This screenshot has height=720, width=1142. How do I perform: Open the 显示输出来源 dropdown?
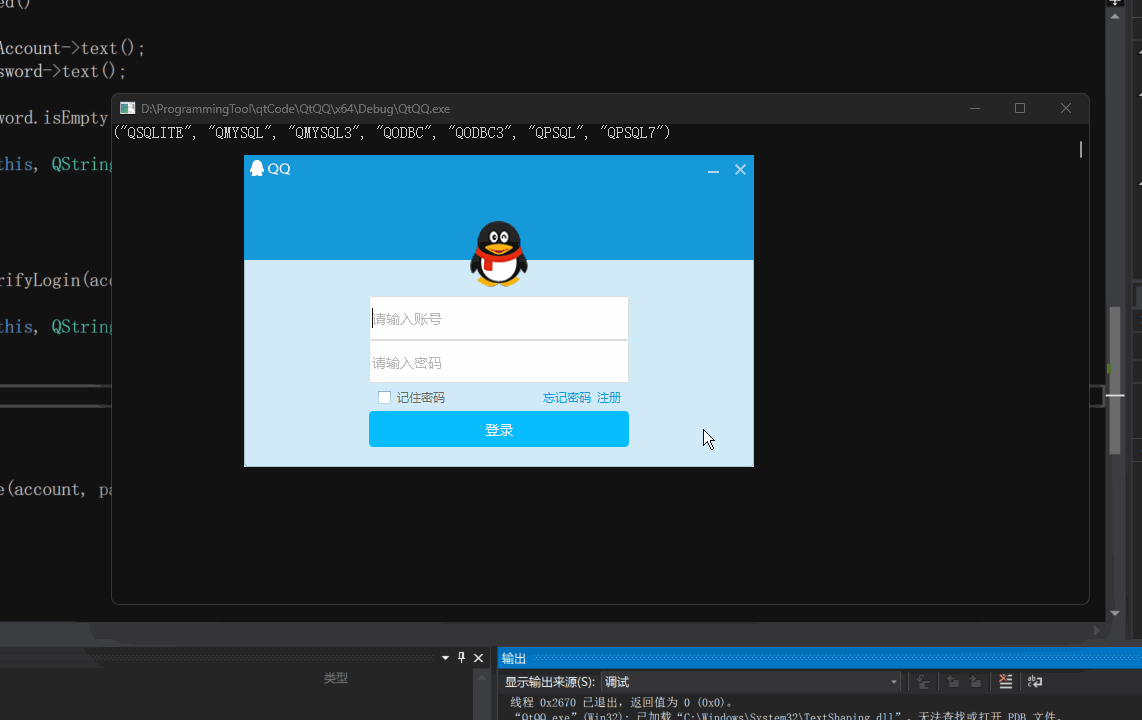coord(752,682)
